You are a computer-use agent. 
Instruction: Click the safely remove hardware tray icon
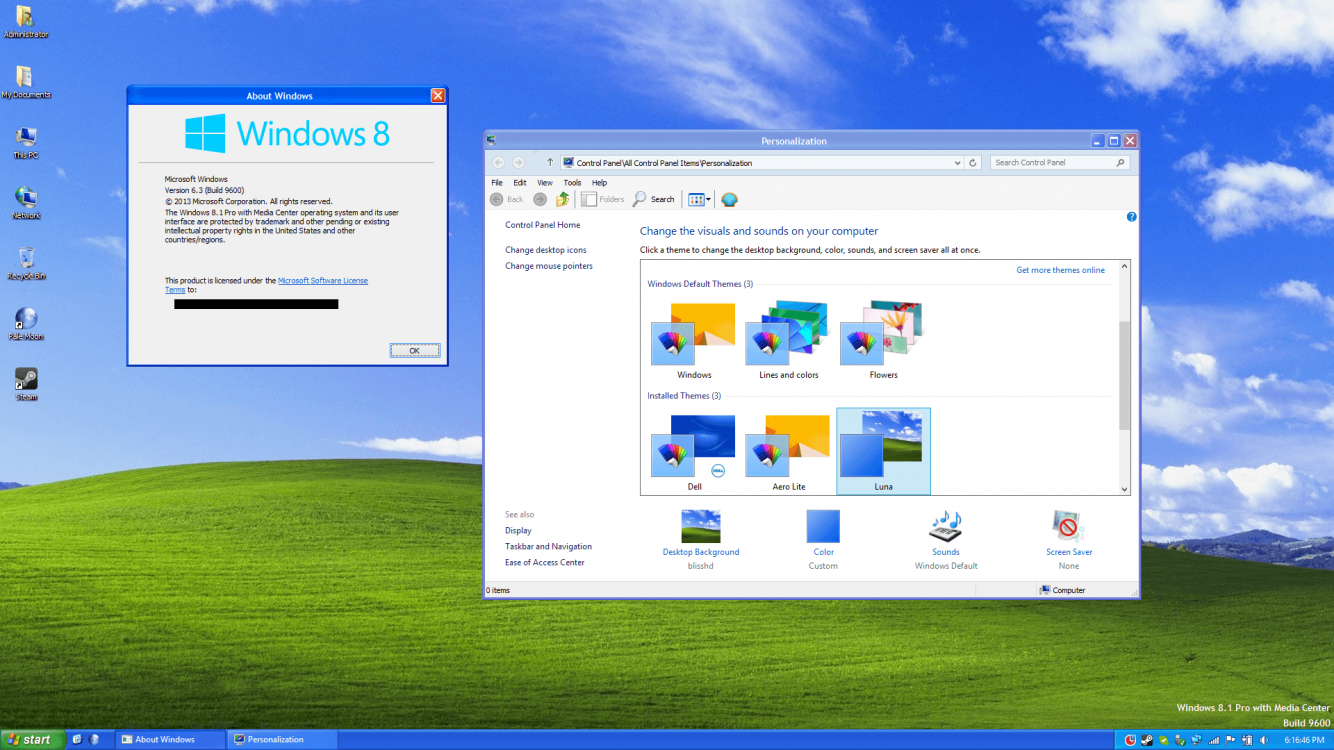[x=1180, y=740]
